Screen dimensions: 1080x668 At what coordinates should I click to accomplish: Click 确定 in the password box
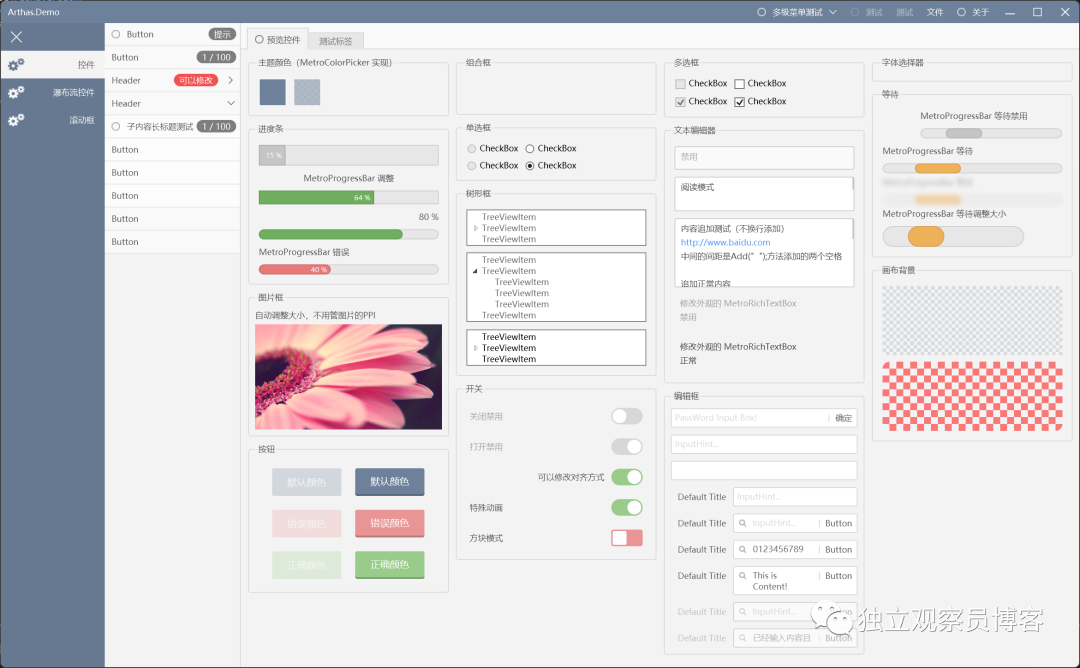tap(844, 418)
